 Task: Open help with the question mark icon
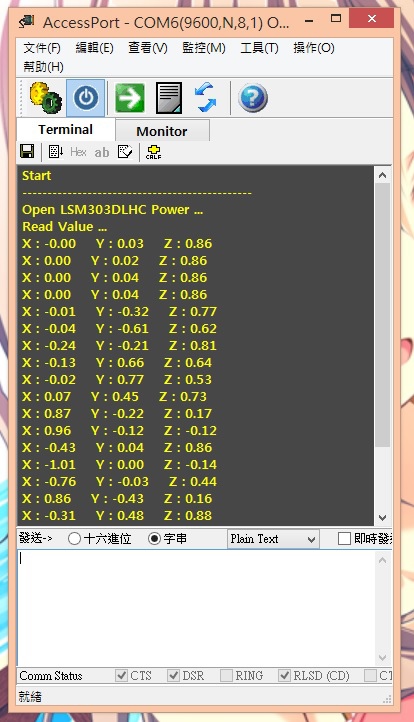[x=252, y=98]
